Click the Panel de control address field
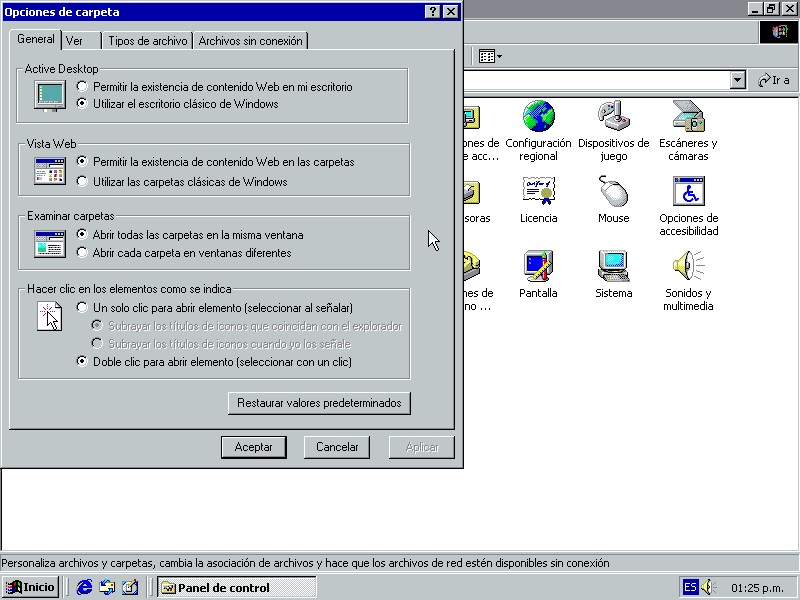Image resolution: width=800 pixels, height=600 pixels. [597, 80]
